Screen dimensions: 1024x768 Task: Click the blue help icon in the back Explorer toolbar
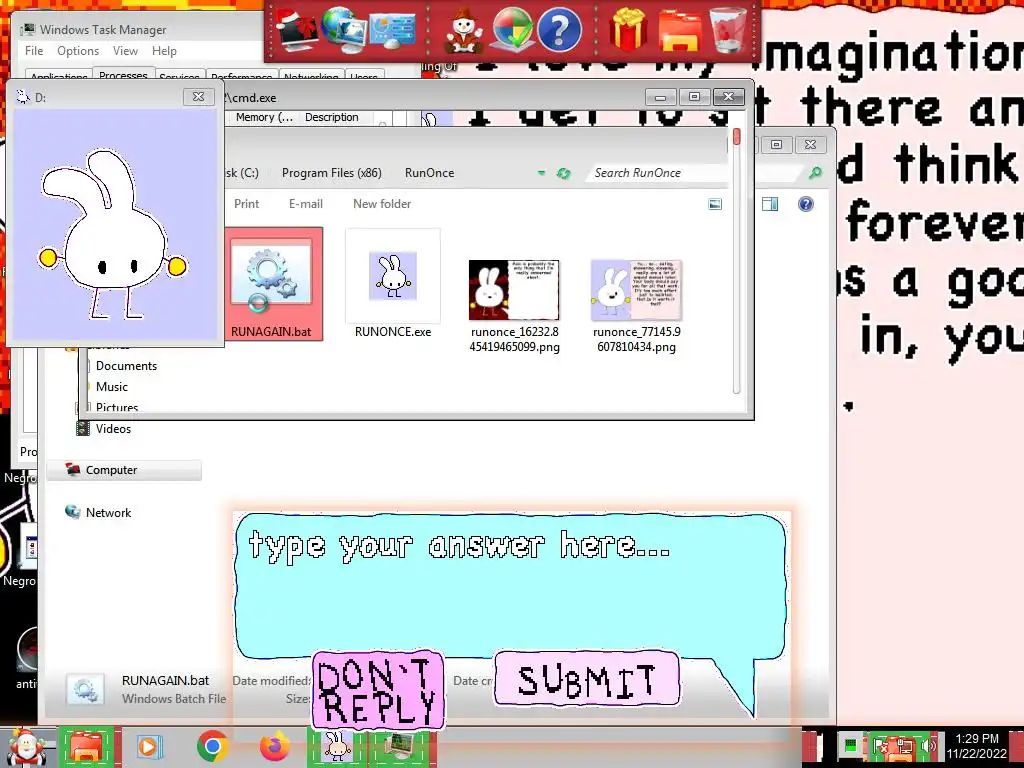[806, 204]
